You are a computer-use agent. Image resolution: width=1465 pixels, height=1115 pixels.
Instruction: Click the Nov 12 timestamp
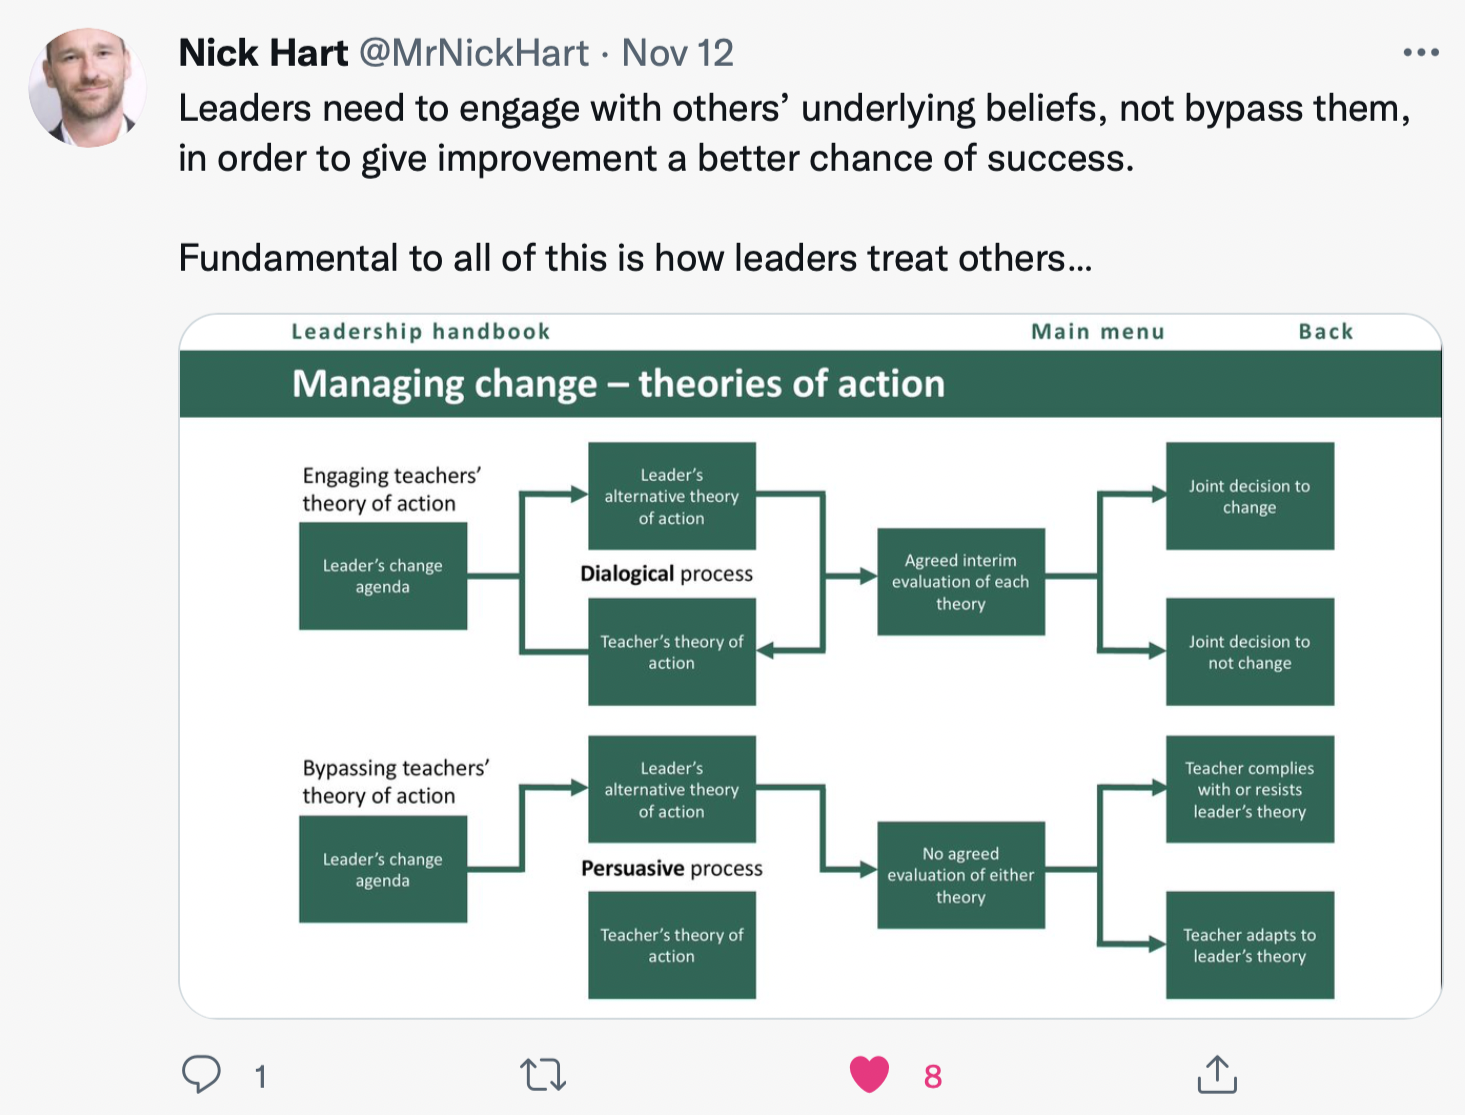(x=678, y=53)
